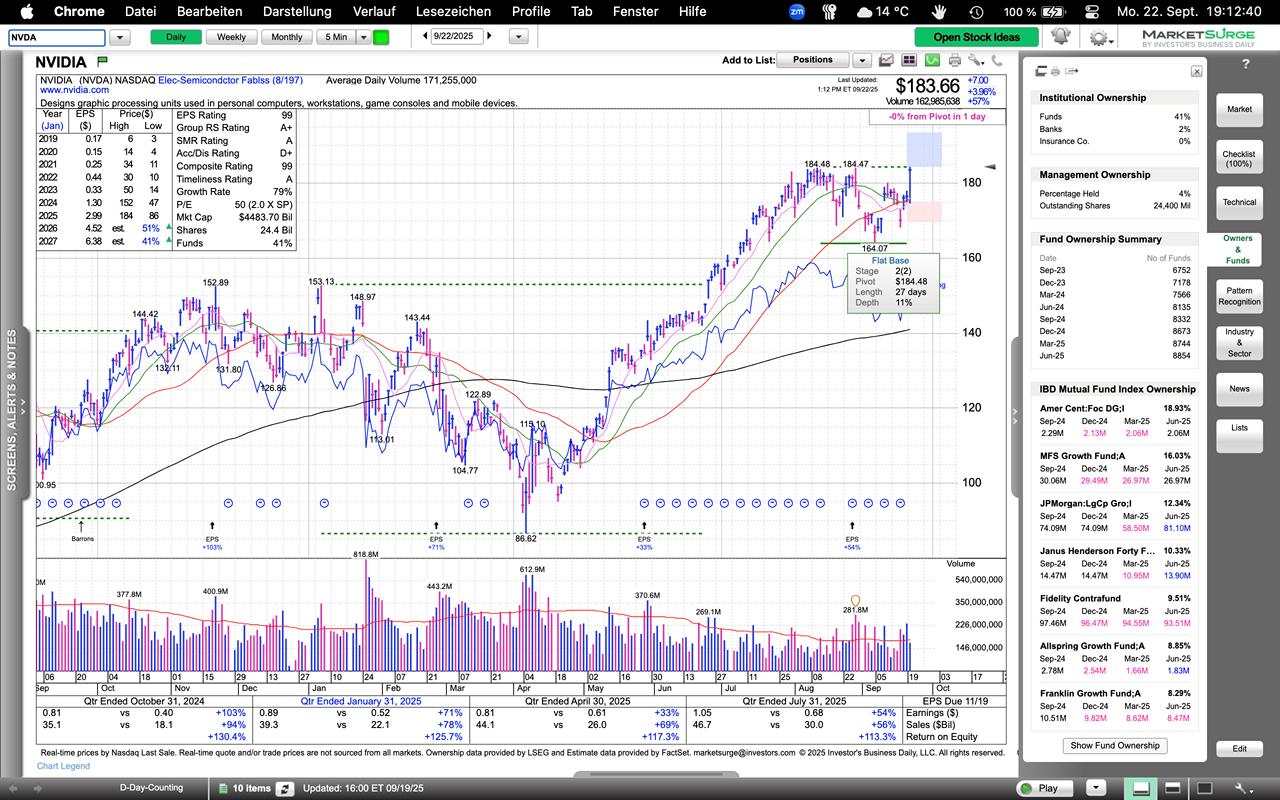Close the Owners & Funds panel

tap(1196, 71)
